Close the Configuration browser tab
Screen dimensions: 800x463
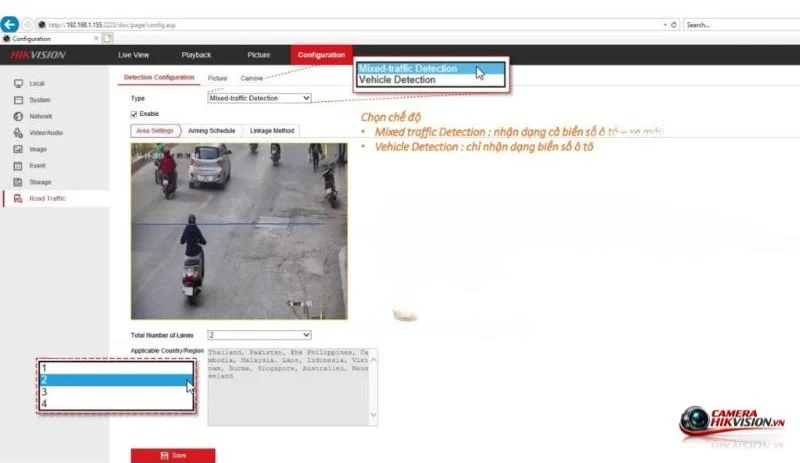(96, 38)
